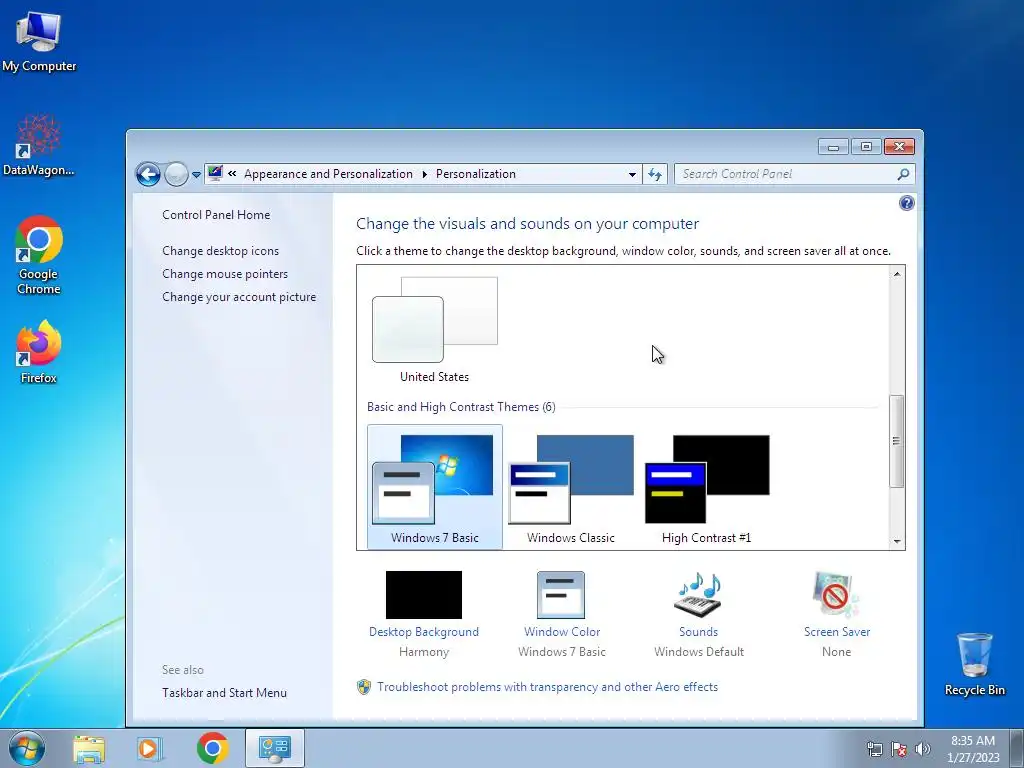Click the My Computer desktop icon
The image size is (1024, 768).
(x=39, y=41)
